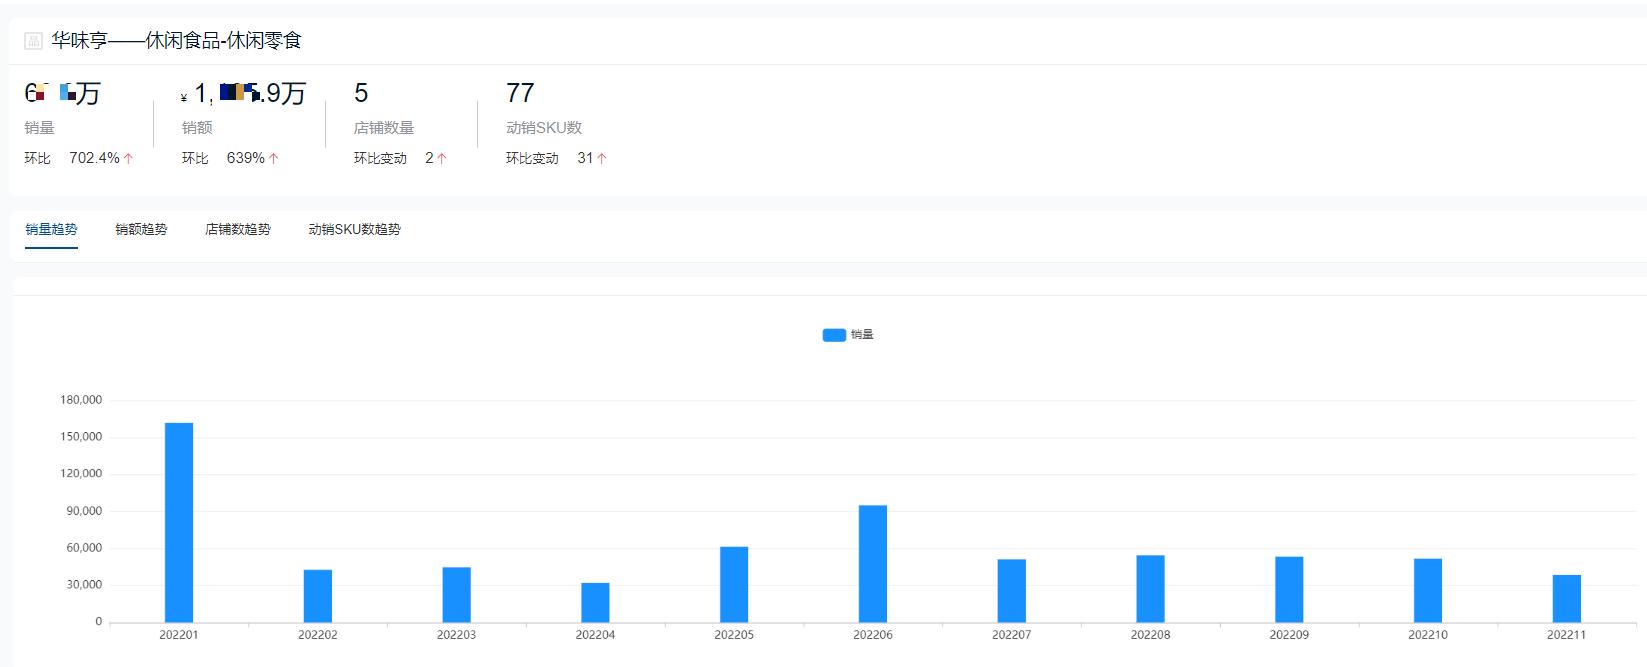The image size is (1647, 667).
Task: Click the 180,000 y-axis label
Action: point(81,400)
